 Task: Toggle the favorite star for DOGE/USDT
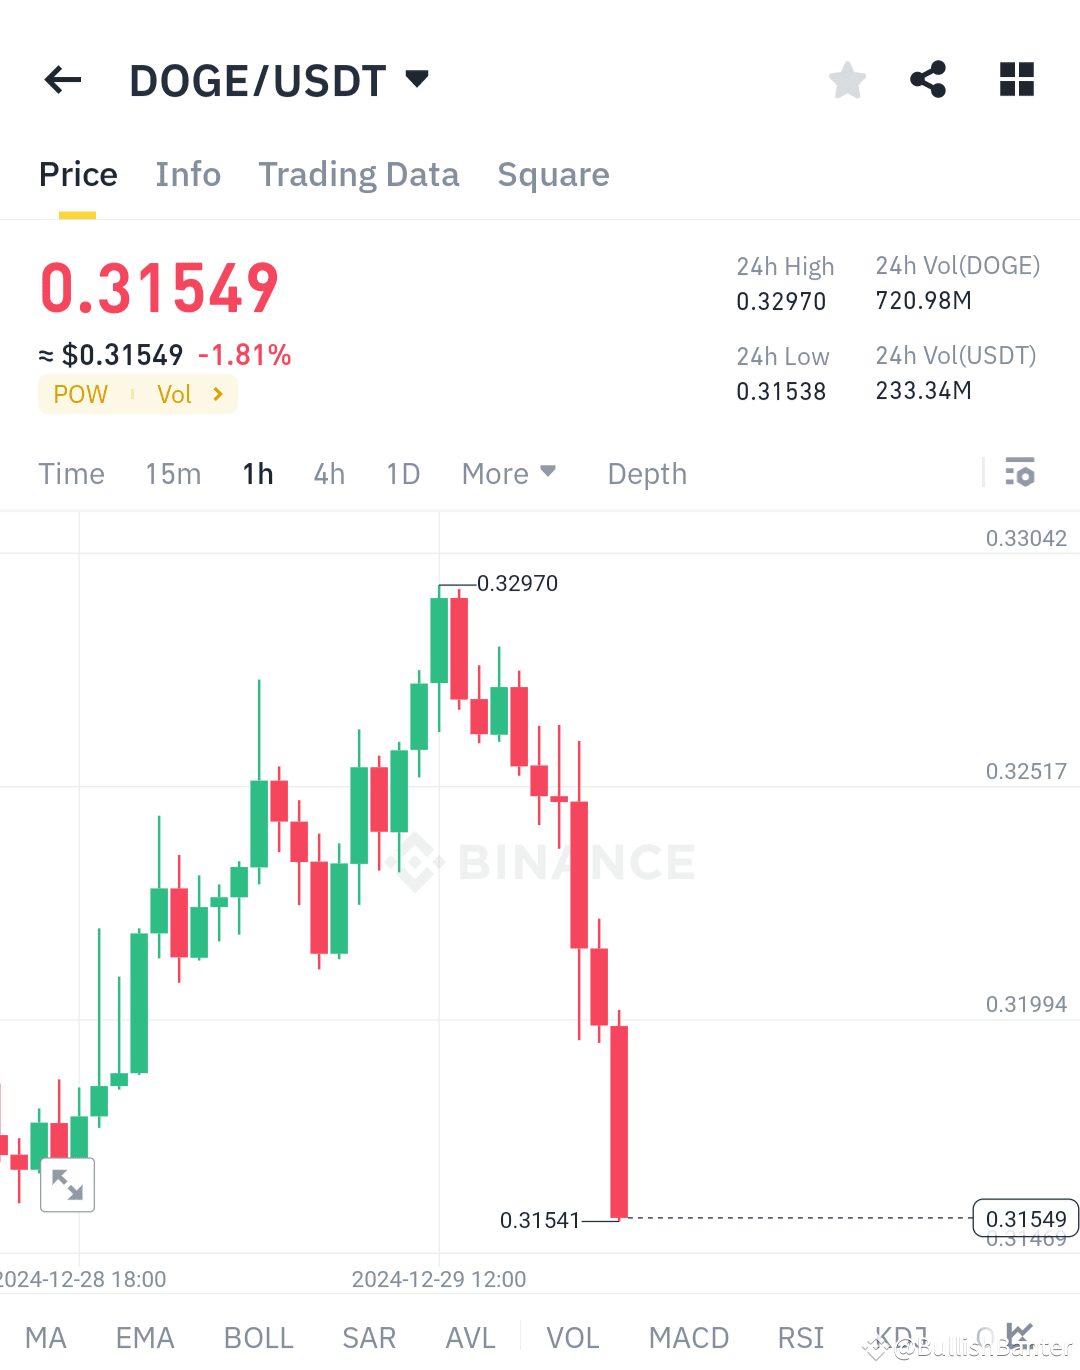coord(847,80)
